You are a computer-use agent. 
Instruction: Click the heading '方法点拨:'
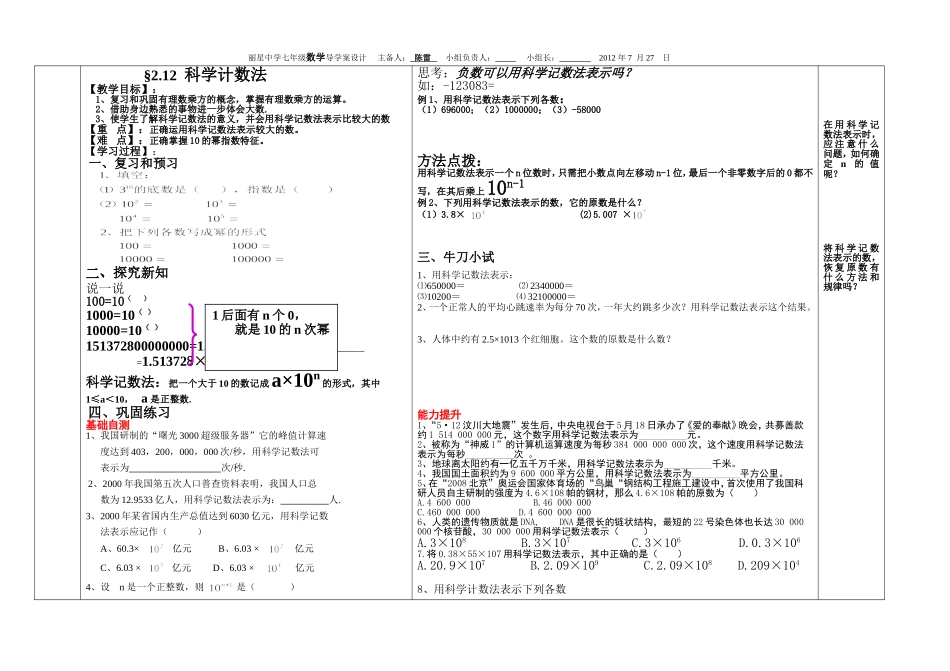coord(450,161)
